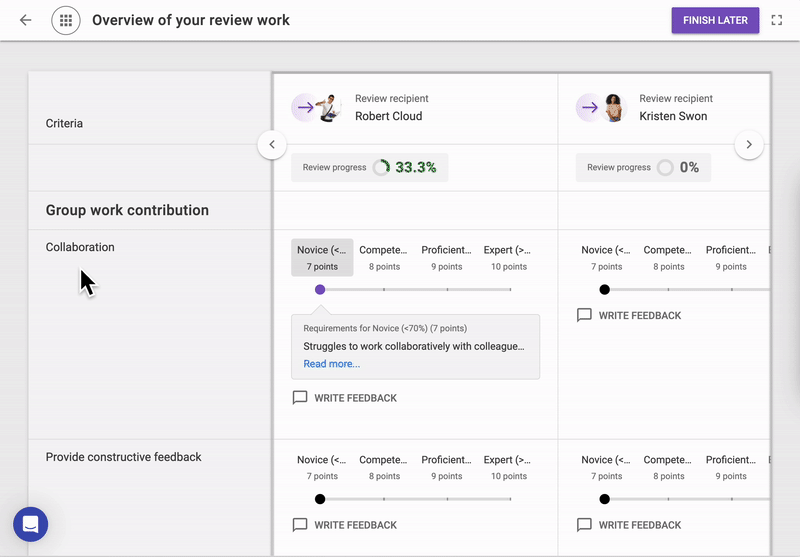
Task: Select Competent for Kristen's constructive feedback criterion
Action: point(668,467)
